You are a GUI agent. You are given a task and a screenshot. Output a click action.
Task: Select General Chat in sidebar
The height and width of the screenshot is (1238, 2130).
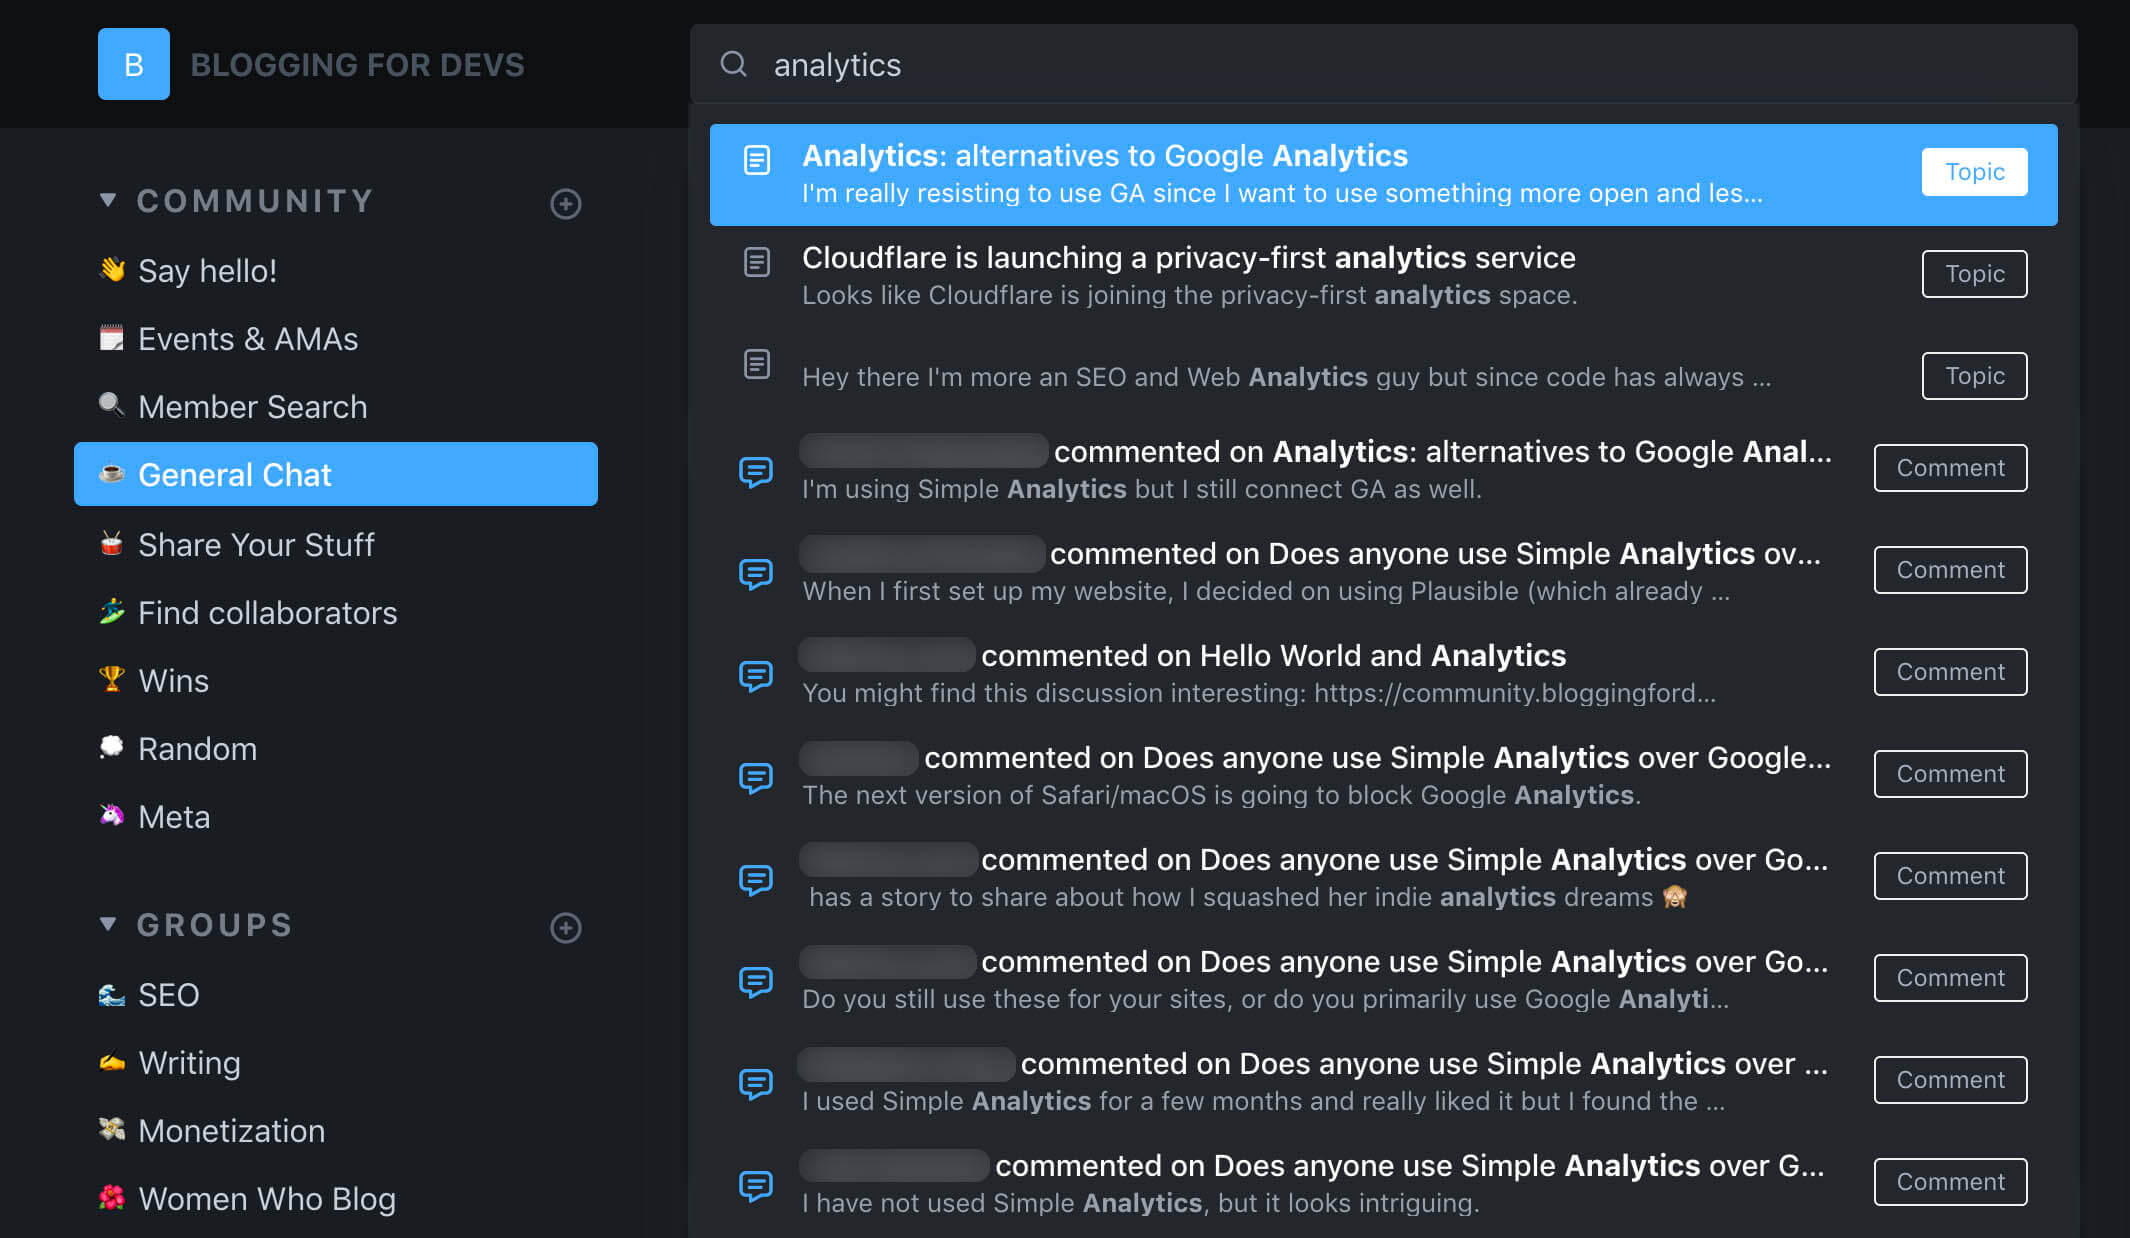pos(336,474)
